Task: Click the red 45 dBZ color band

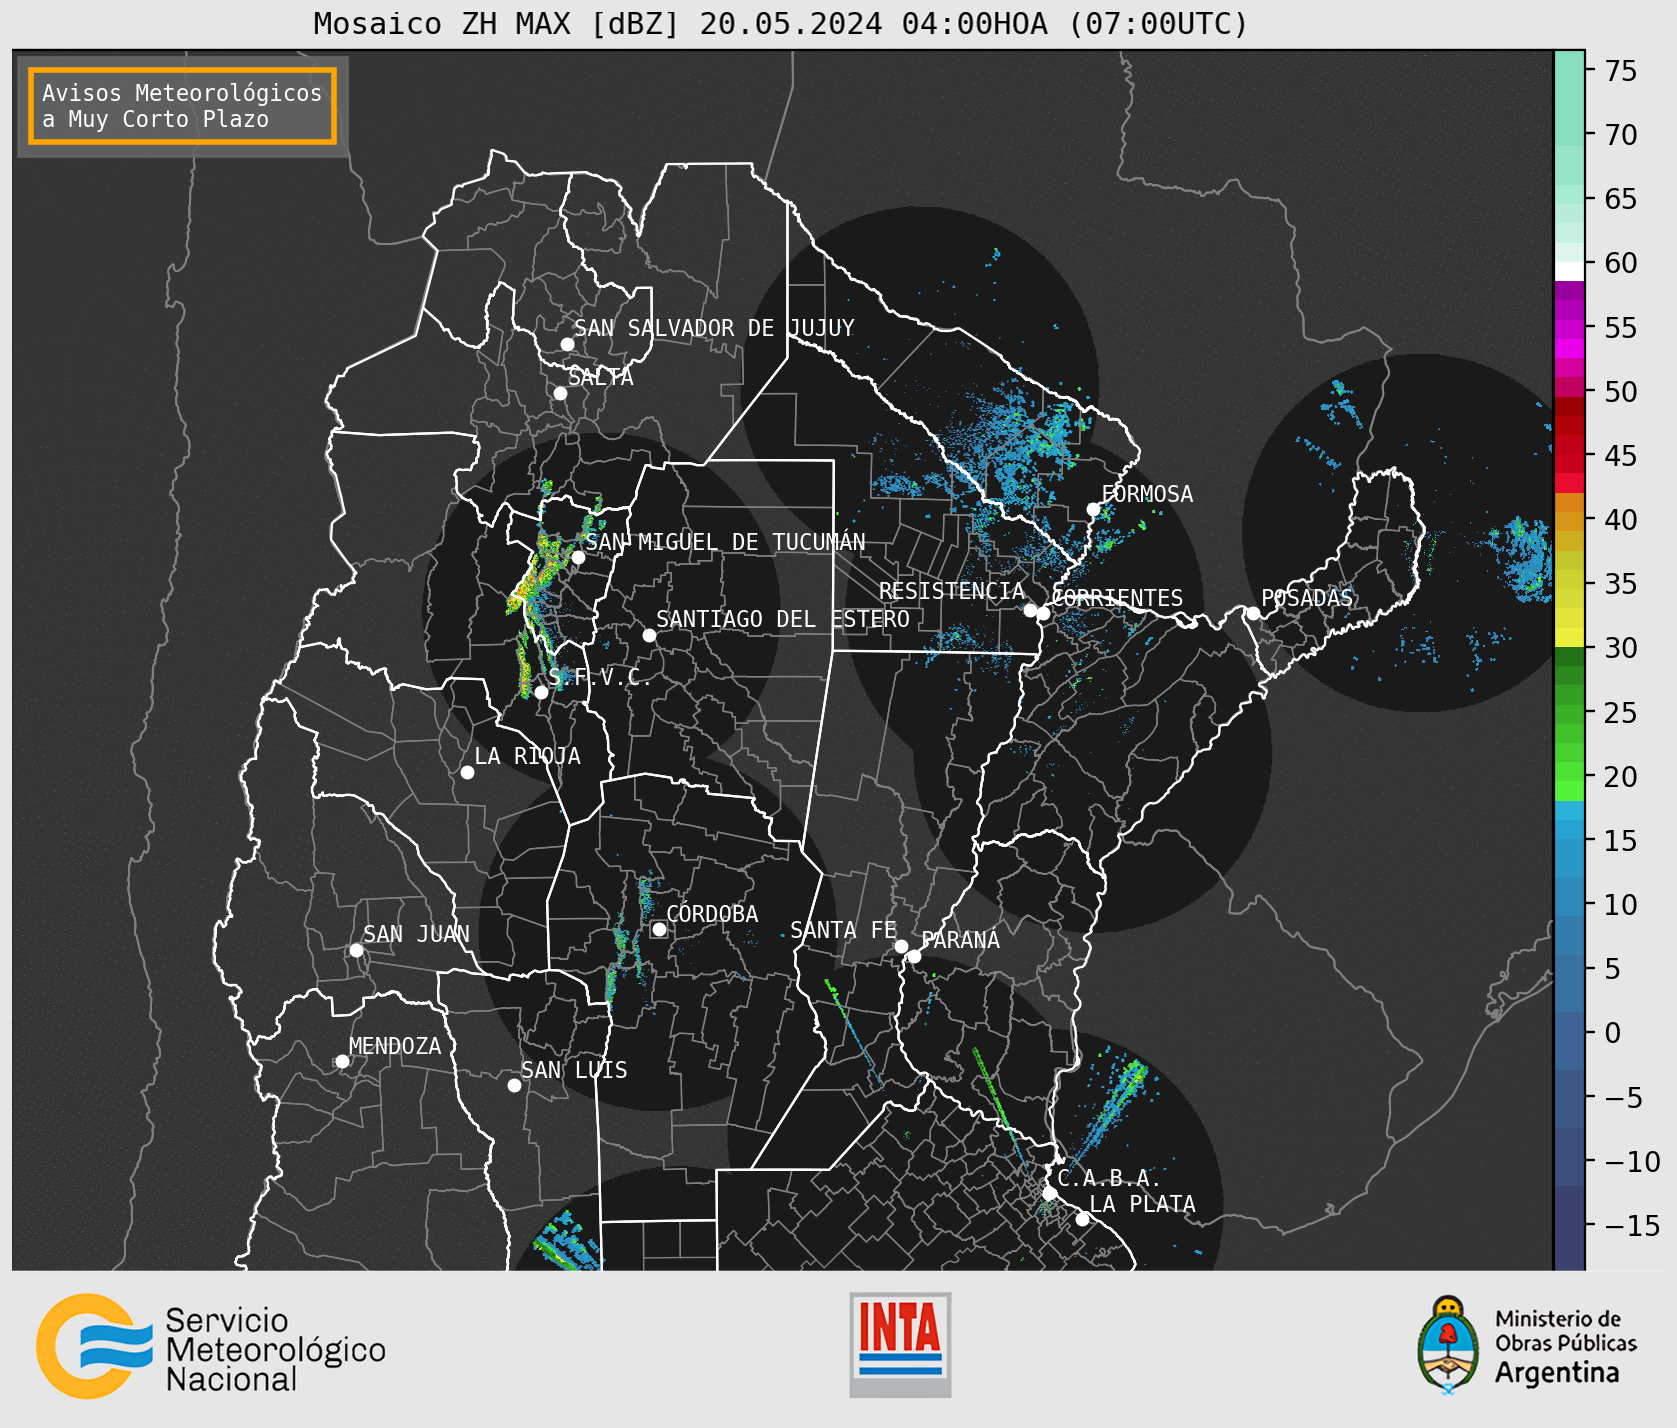Action: pyautogui.click(x=1569, y=456)
